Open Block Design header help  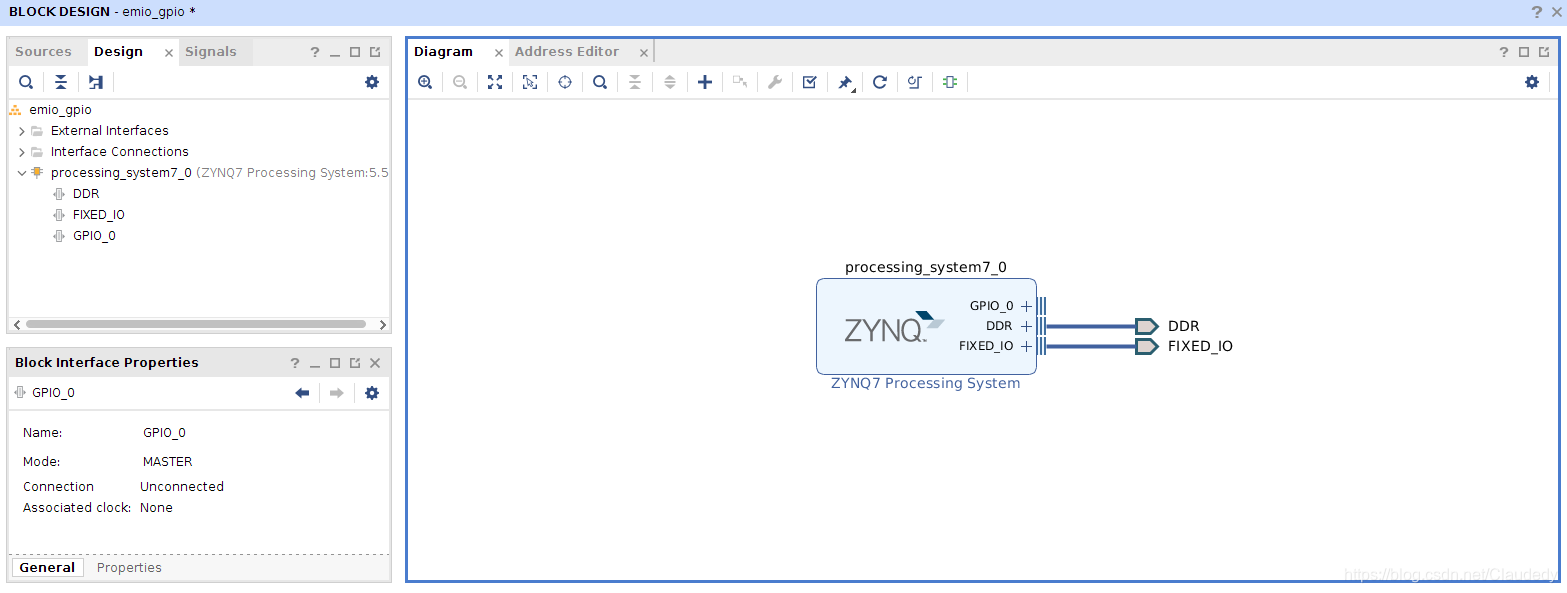pyautogui.click(x=1536, y=12)
